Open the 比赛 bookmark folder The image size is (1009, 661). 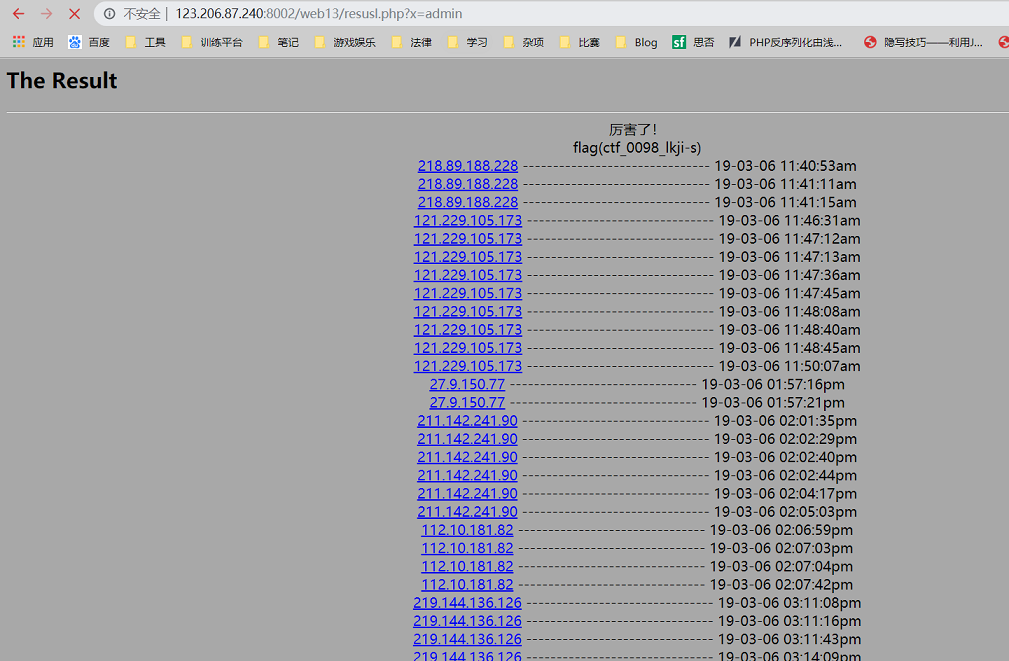point(580,42)
